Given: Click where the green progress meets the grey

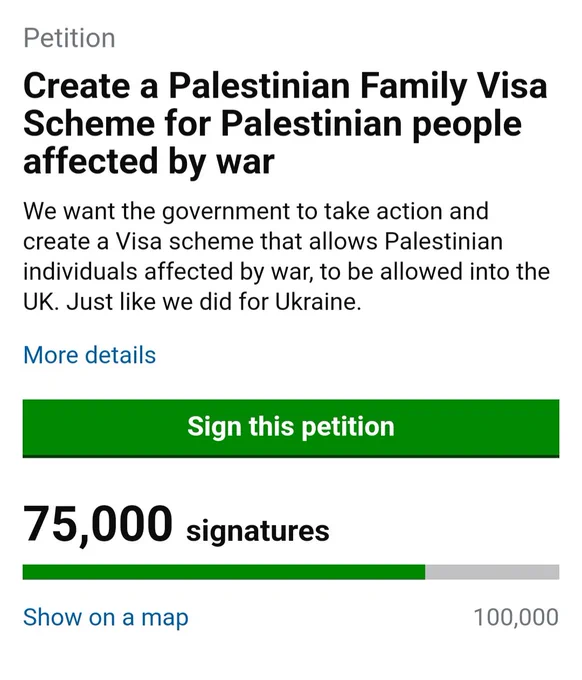Looking at the screenshot, I should click(425, 572).
